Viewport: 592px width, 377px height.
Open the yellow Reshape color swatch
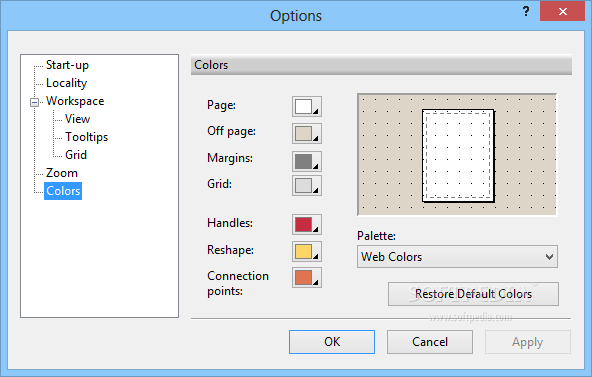(x=307, y=251)
